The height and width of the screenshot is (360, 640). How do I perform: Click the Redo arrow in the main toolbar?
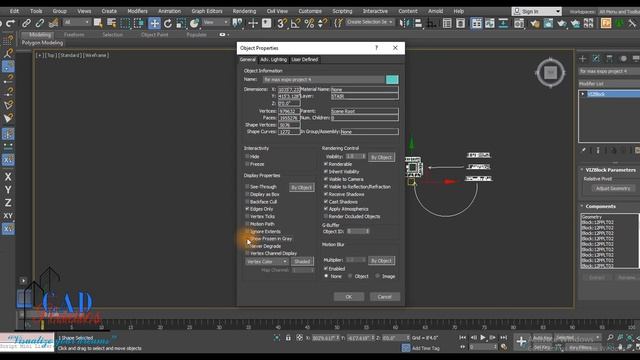(11, 23)
